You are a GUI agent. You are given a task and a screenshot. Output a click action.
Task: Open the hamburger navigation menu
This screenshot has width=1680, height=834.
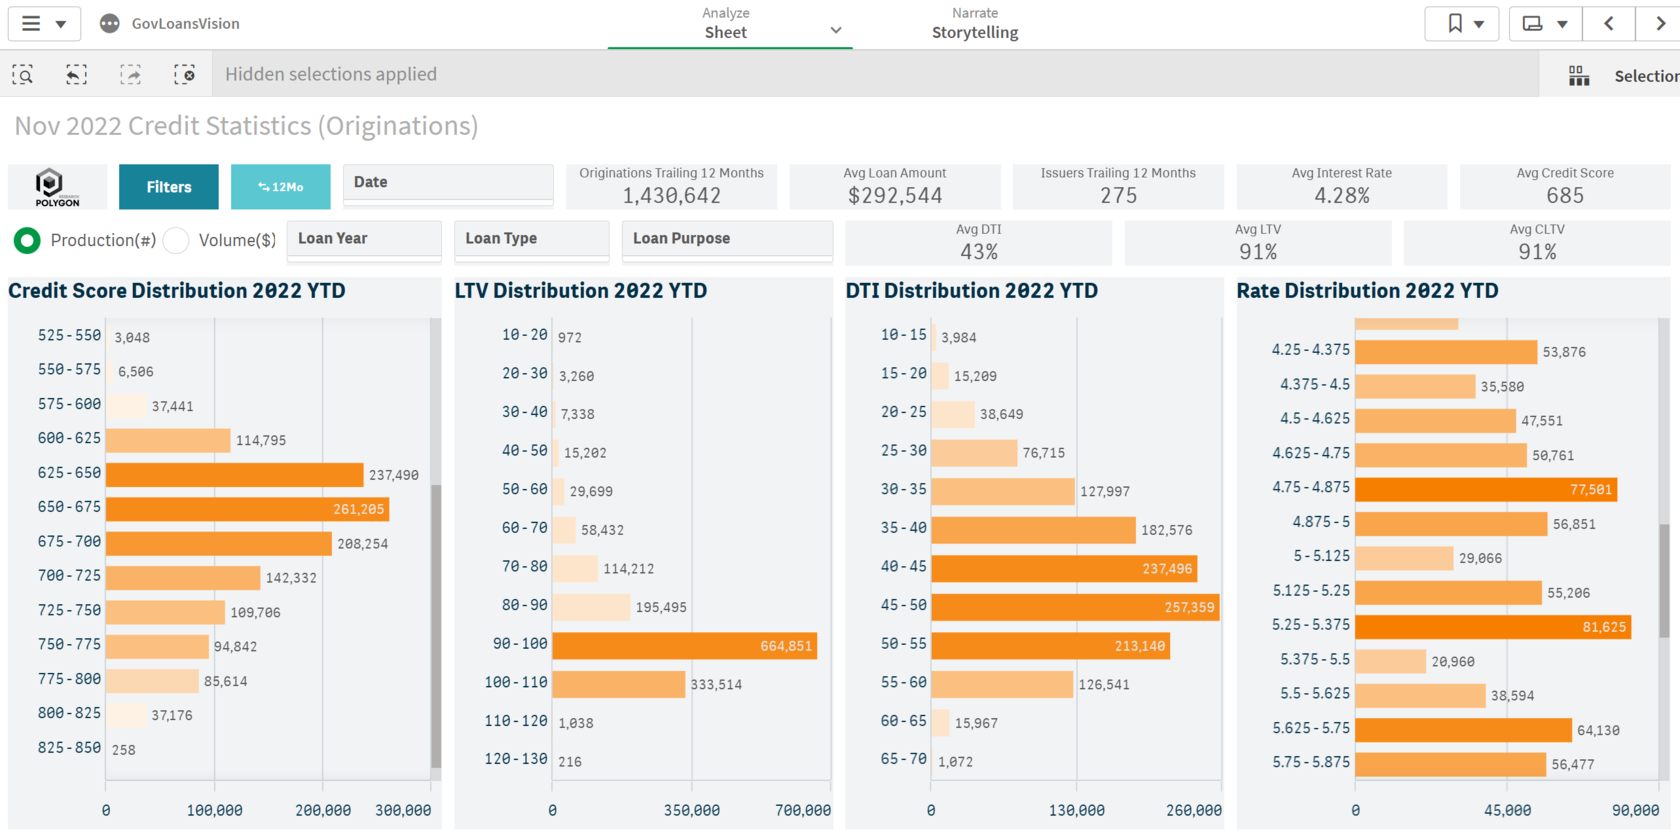(32, 24)
